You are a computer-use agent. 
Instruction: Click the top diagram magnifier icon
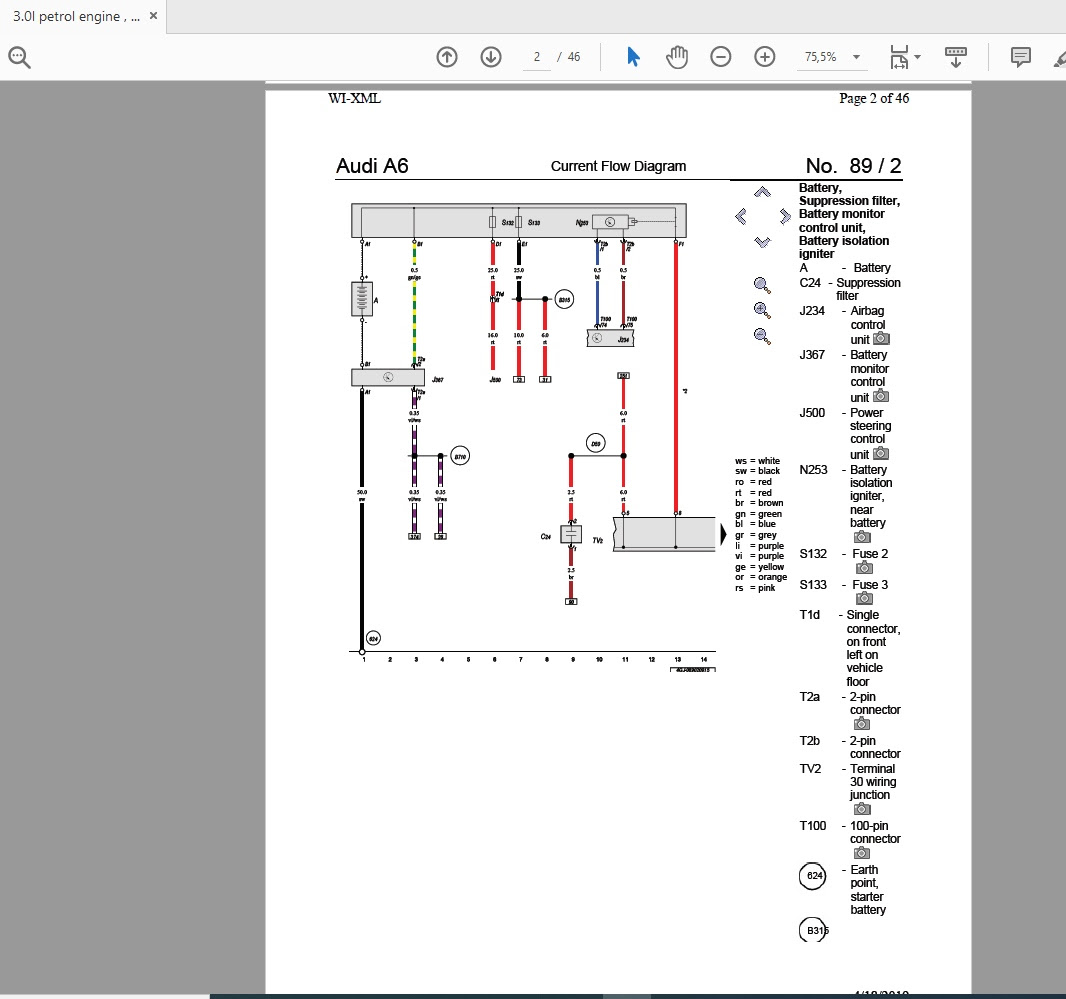762,286
